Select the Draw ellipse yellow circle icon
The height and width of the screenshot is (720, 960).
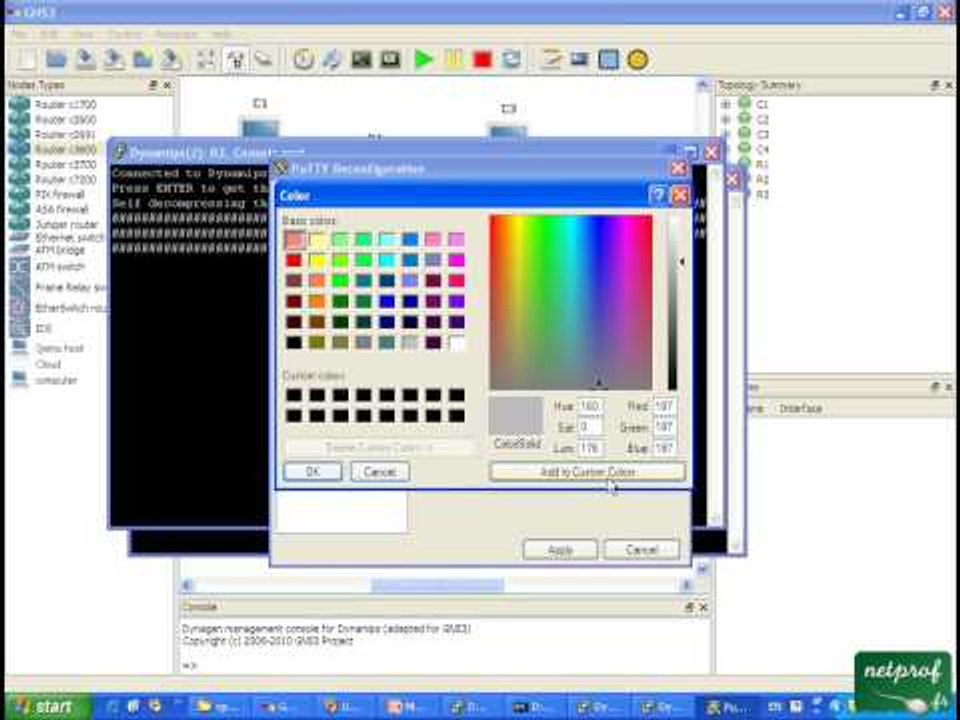click(x=637, y=59)
